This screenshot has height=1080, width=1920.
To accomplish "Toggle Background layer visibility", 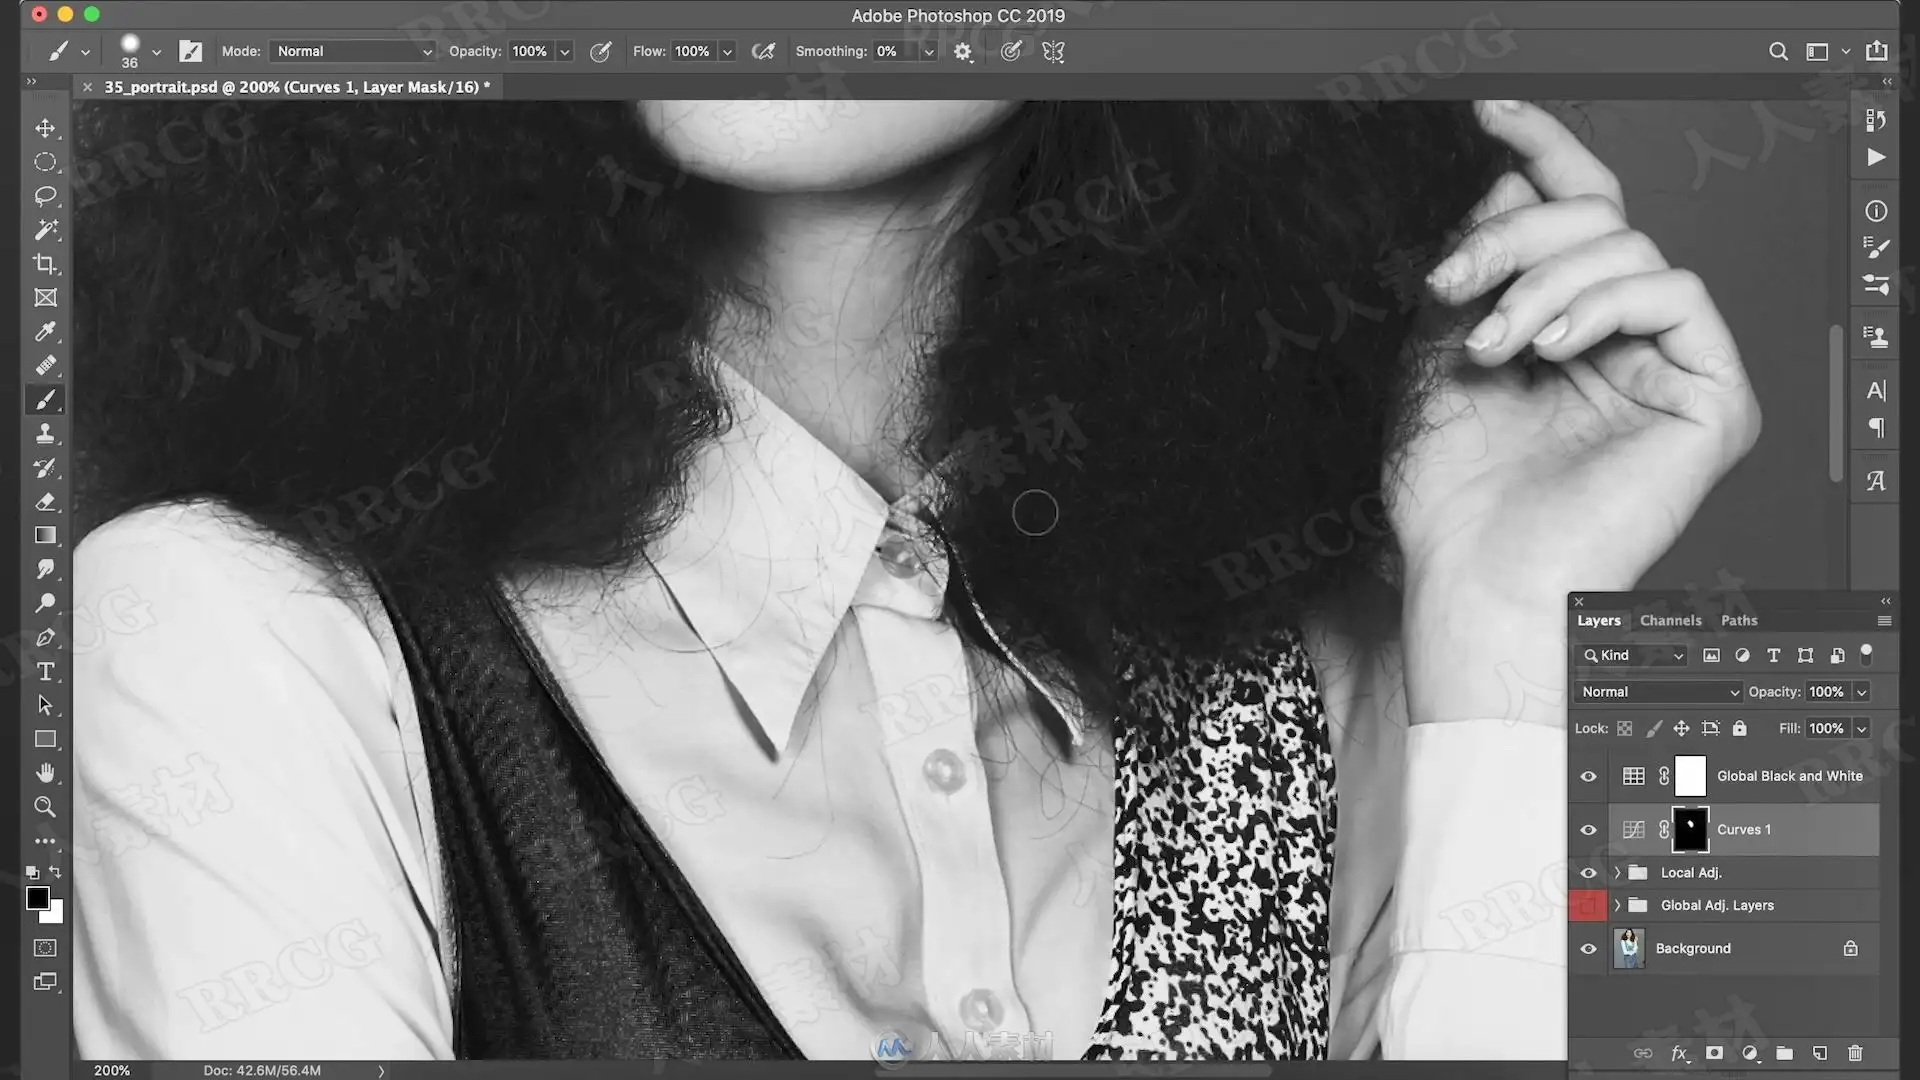I will tap(1588, 949).
